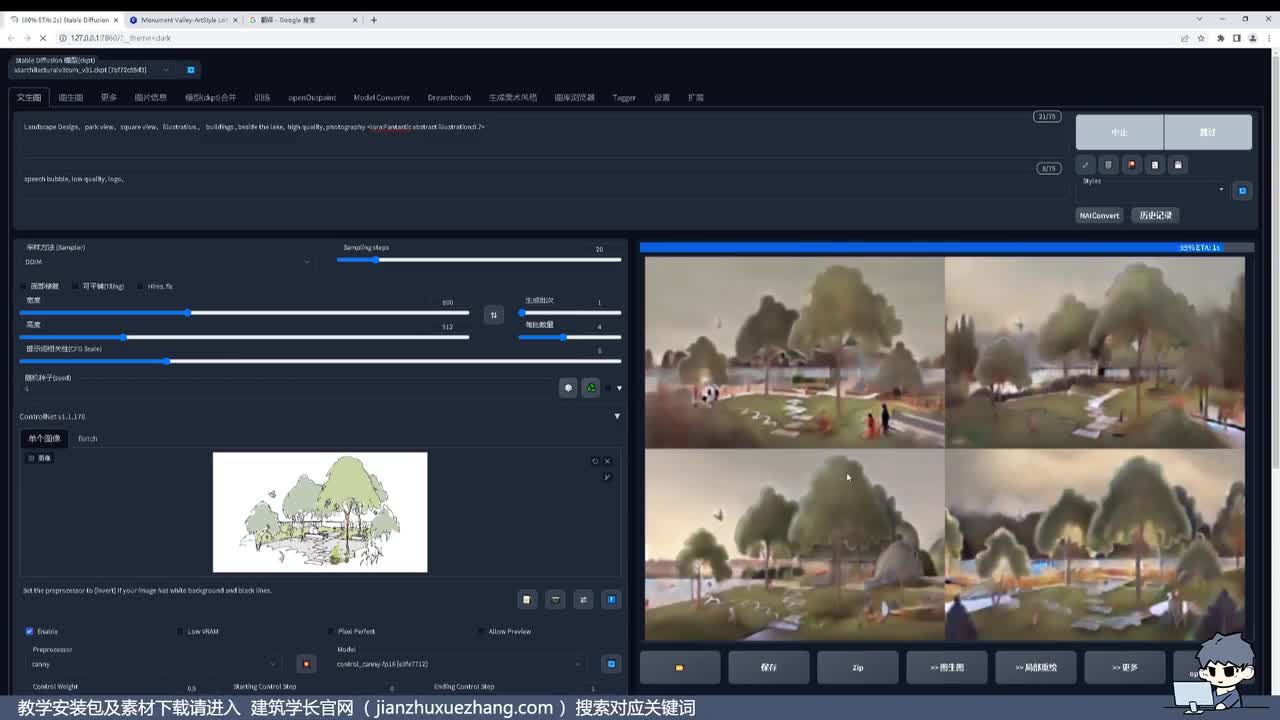Refresh the ControlNet model list
The height and width of the screenshot is (720, 1280).
(x=611, y=664)
